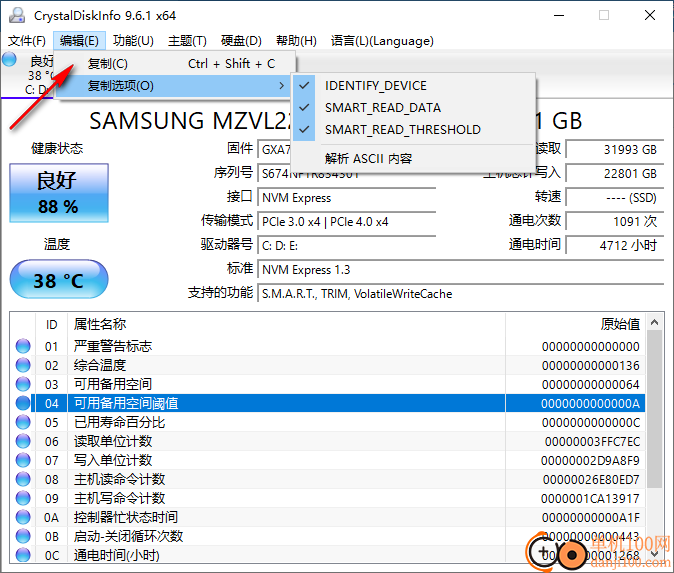Image resolution: width=674 pixels, height=573 pixels.
Task: Select row 02 综合温度
Action: point(328,365)
